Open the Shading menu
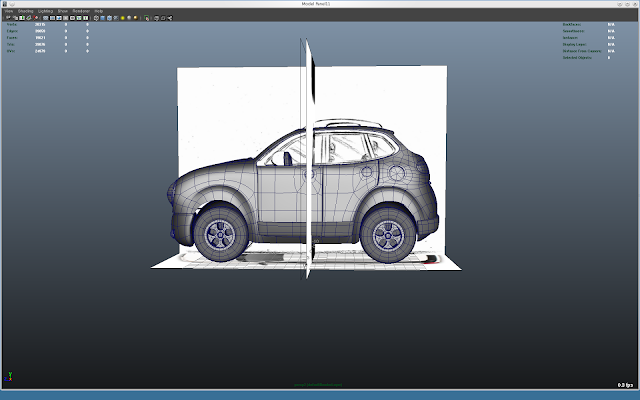 (25, 11)
